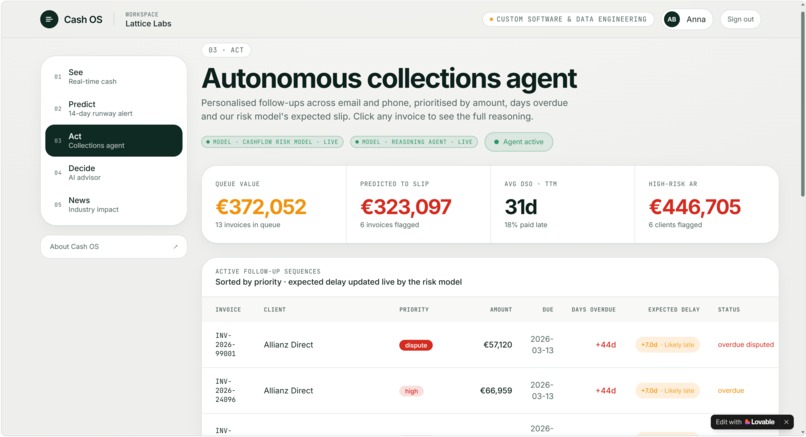The width and height of the screenshot is (806, 437).
Task: Click the Lattice Labs workspace name
Action: click(x=148, y=24)
